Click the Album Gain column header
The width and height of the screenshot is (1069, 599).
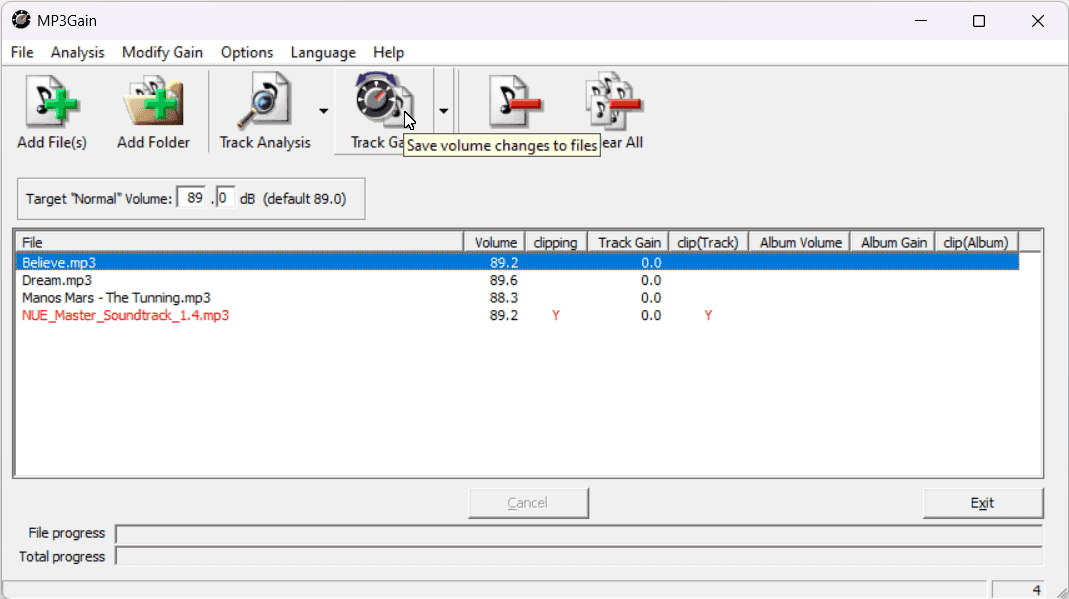(892, 243)
